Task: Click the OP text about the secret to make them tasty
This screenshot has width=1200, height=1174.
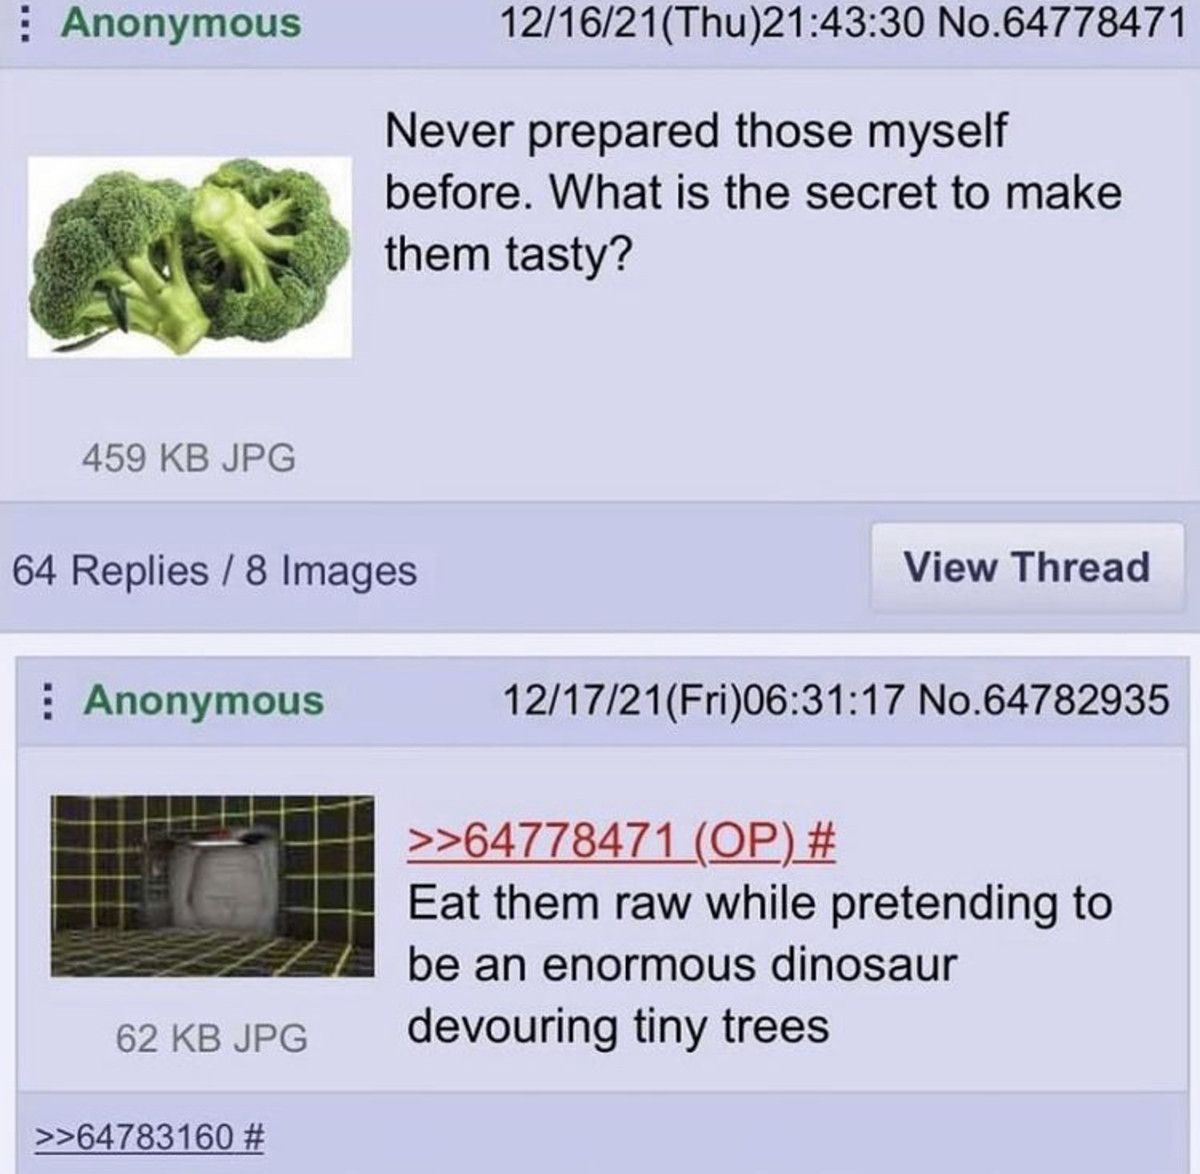Action: (x=753, y=193)
